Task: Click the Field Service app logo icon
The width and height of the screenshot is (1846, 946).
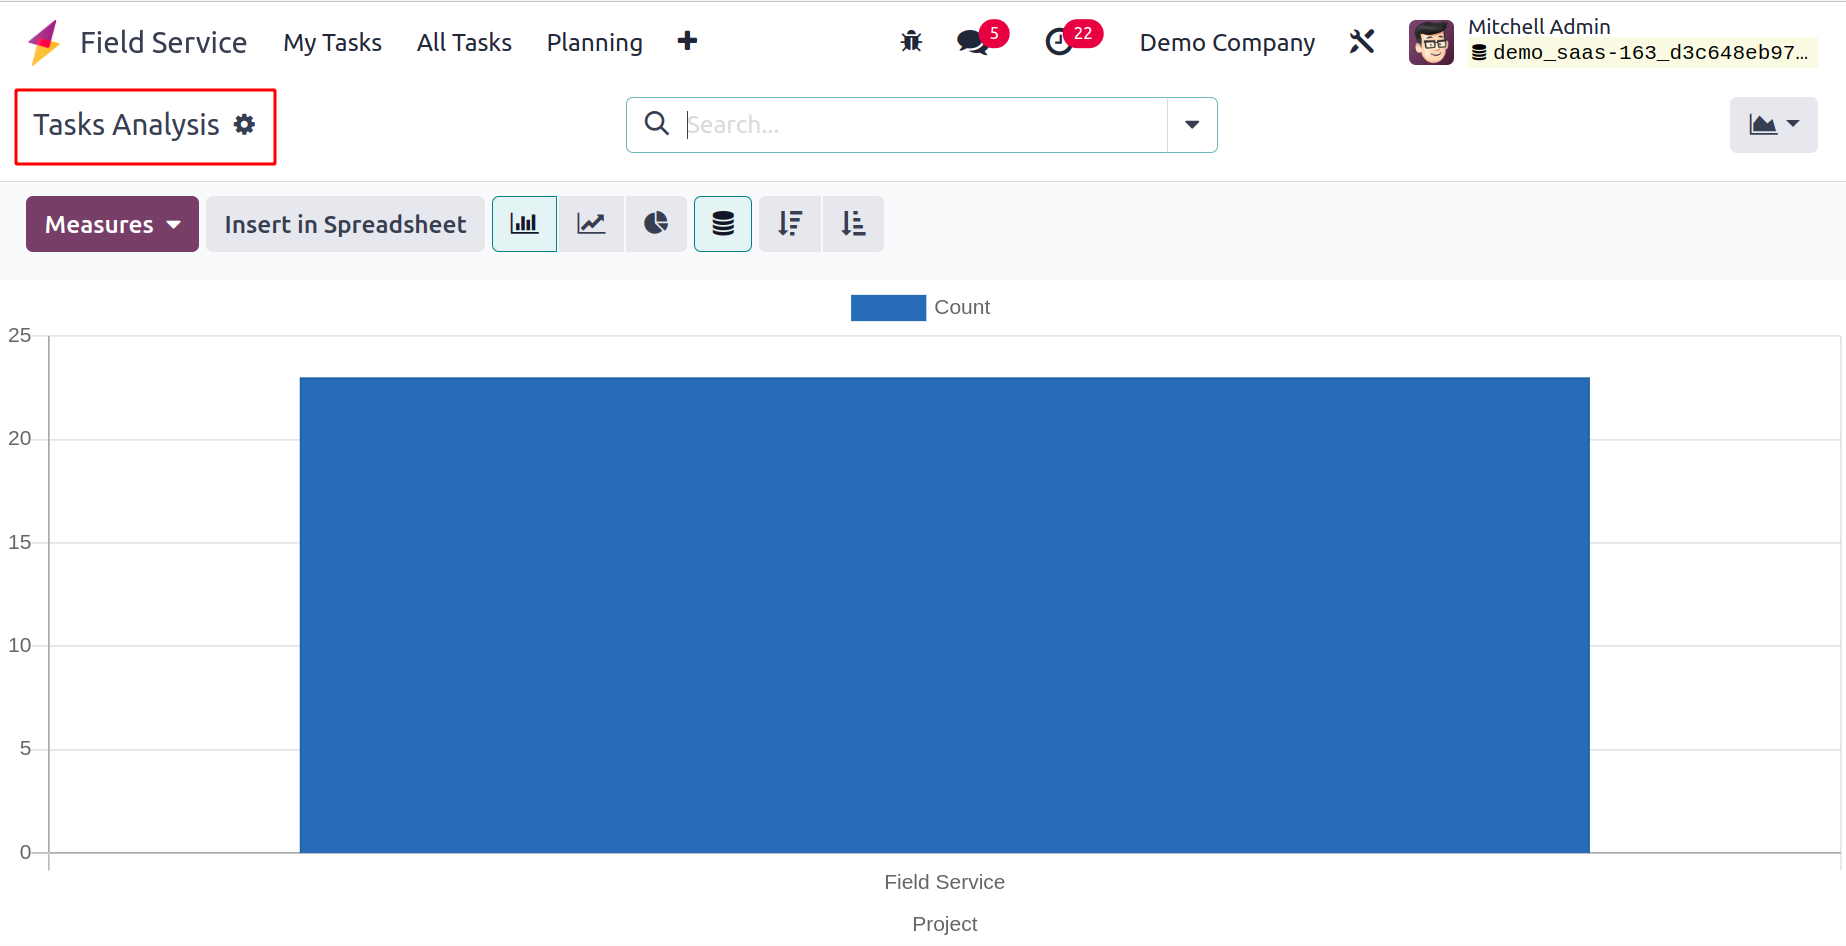Action: 44,43
